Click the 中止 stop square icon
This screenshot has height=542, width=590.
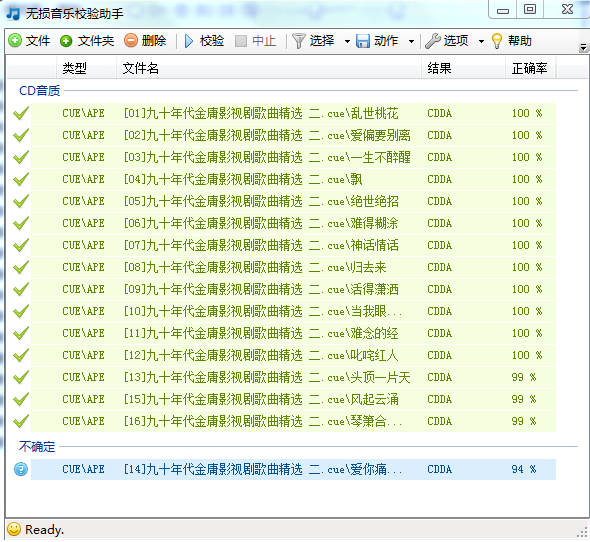(241, 41)
